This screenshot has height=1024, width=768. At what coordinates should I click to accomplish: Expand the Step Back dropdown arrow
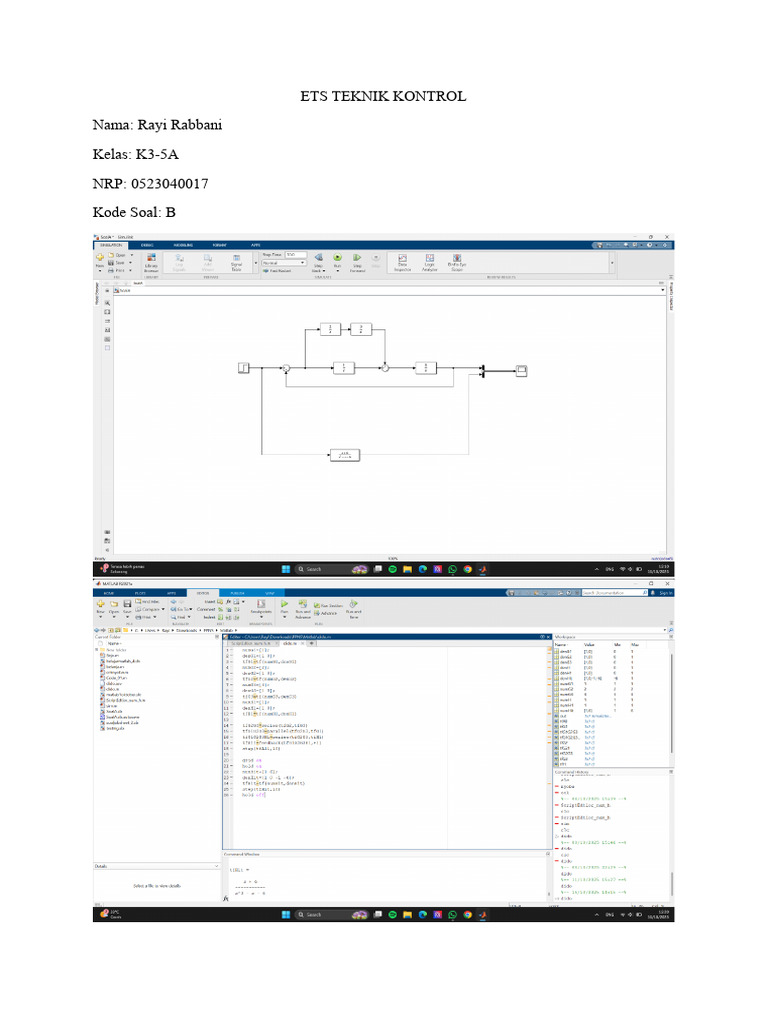point(324,270)
